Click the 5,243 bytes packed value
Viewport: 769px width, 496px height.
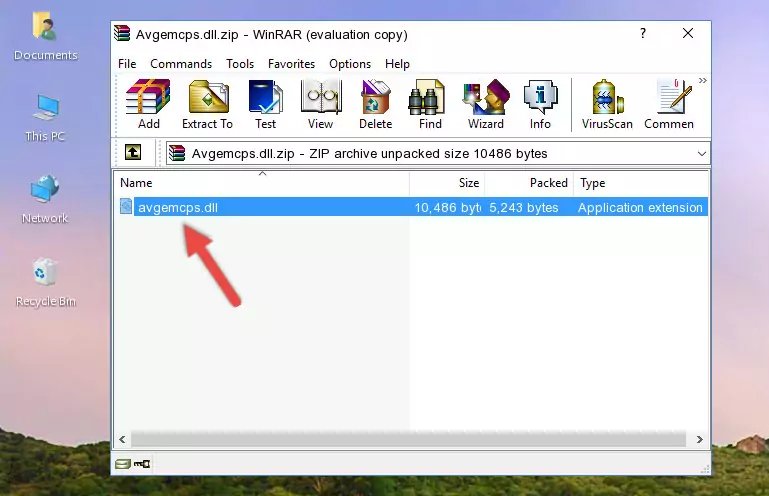pos(524,208)
